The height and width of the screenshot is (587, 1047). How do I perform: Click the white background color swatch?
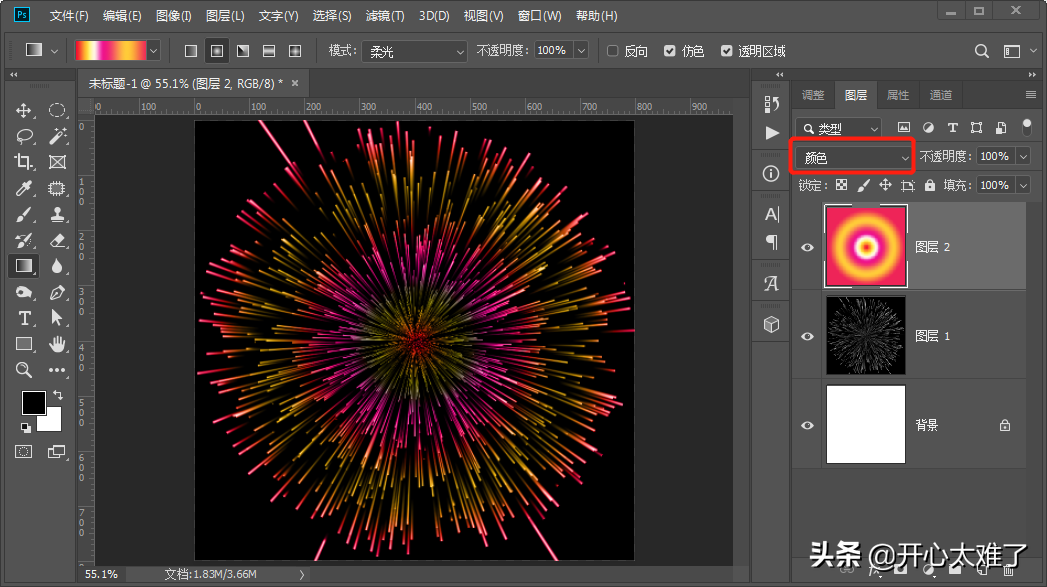point(53,423)
